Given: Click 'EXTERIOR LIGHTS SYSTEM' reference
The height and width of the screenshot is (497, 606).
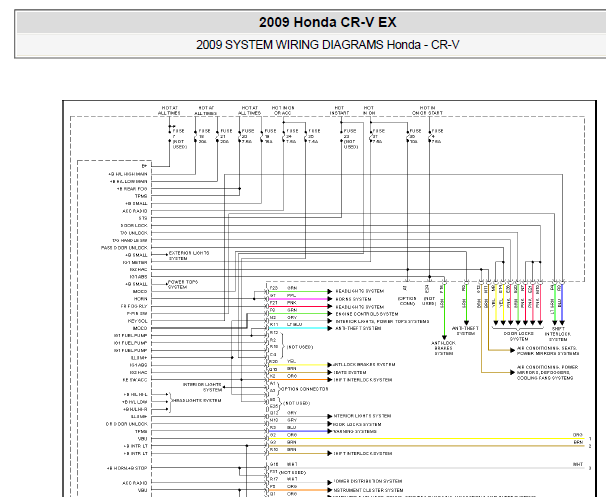Looking at the screenshot, I should coord(189,255).
